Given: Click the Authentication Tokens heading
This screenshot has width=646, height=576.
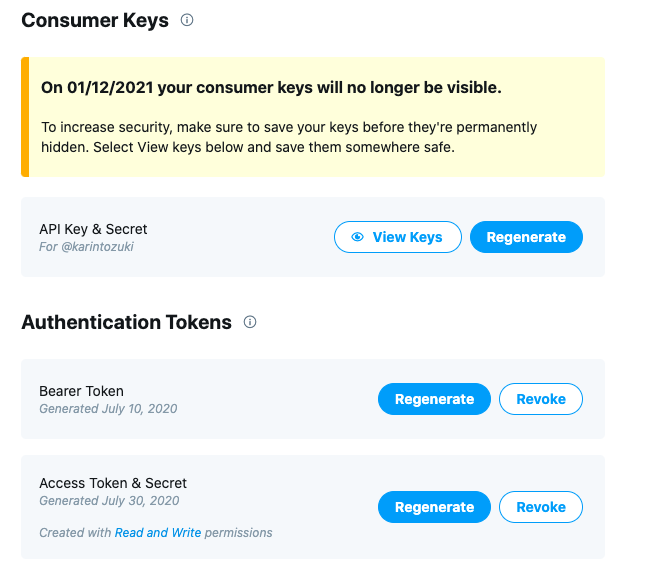Looking at the screenshot, I should [x=126, y=322].
